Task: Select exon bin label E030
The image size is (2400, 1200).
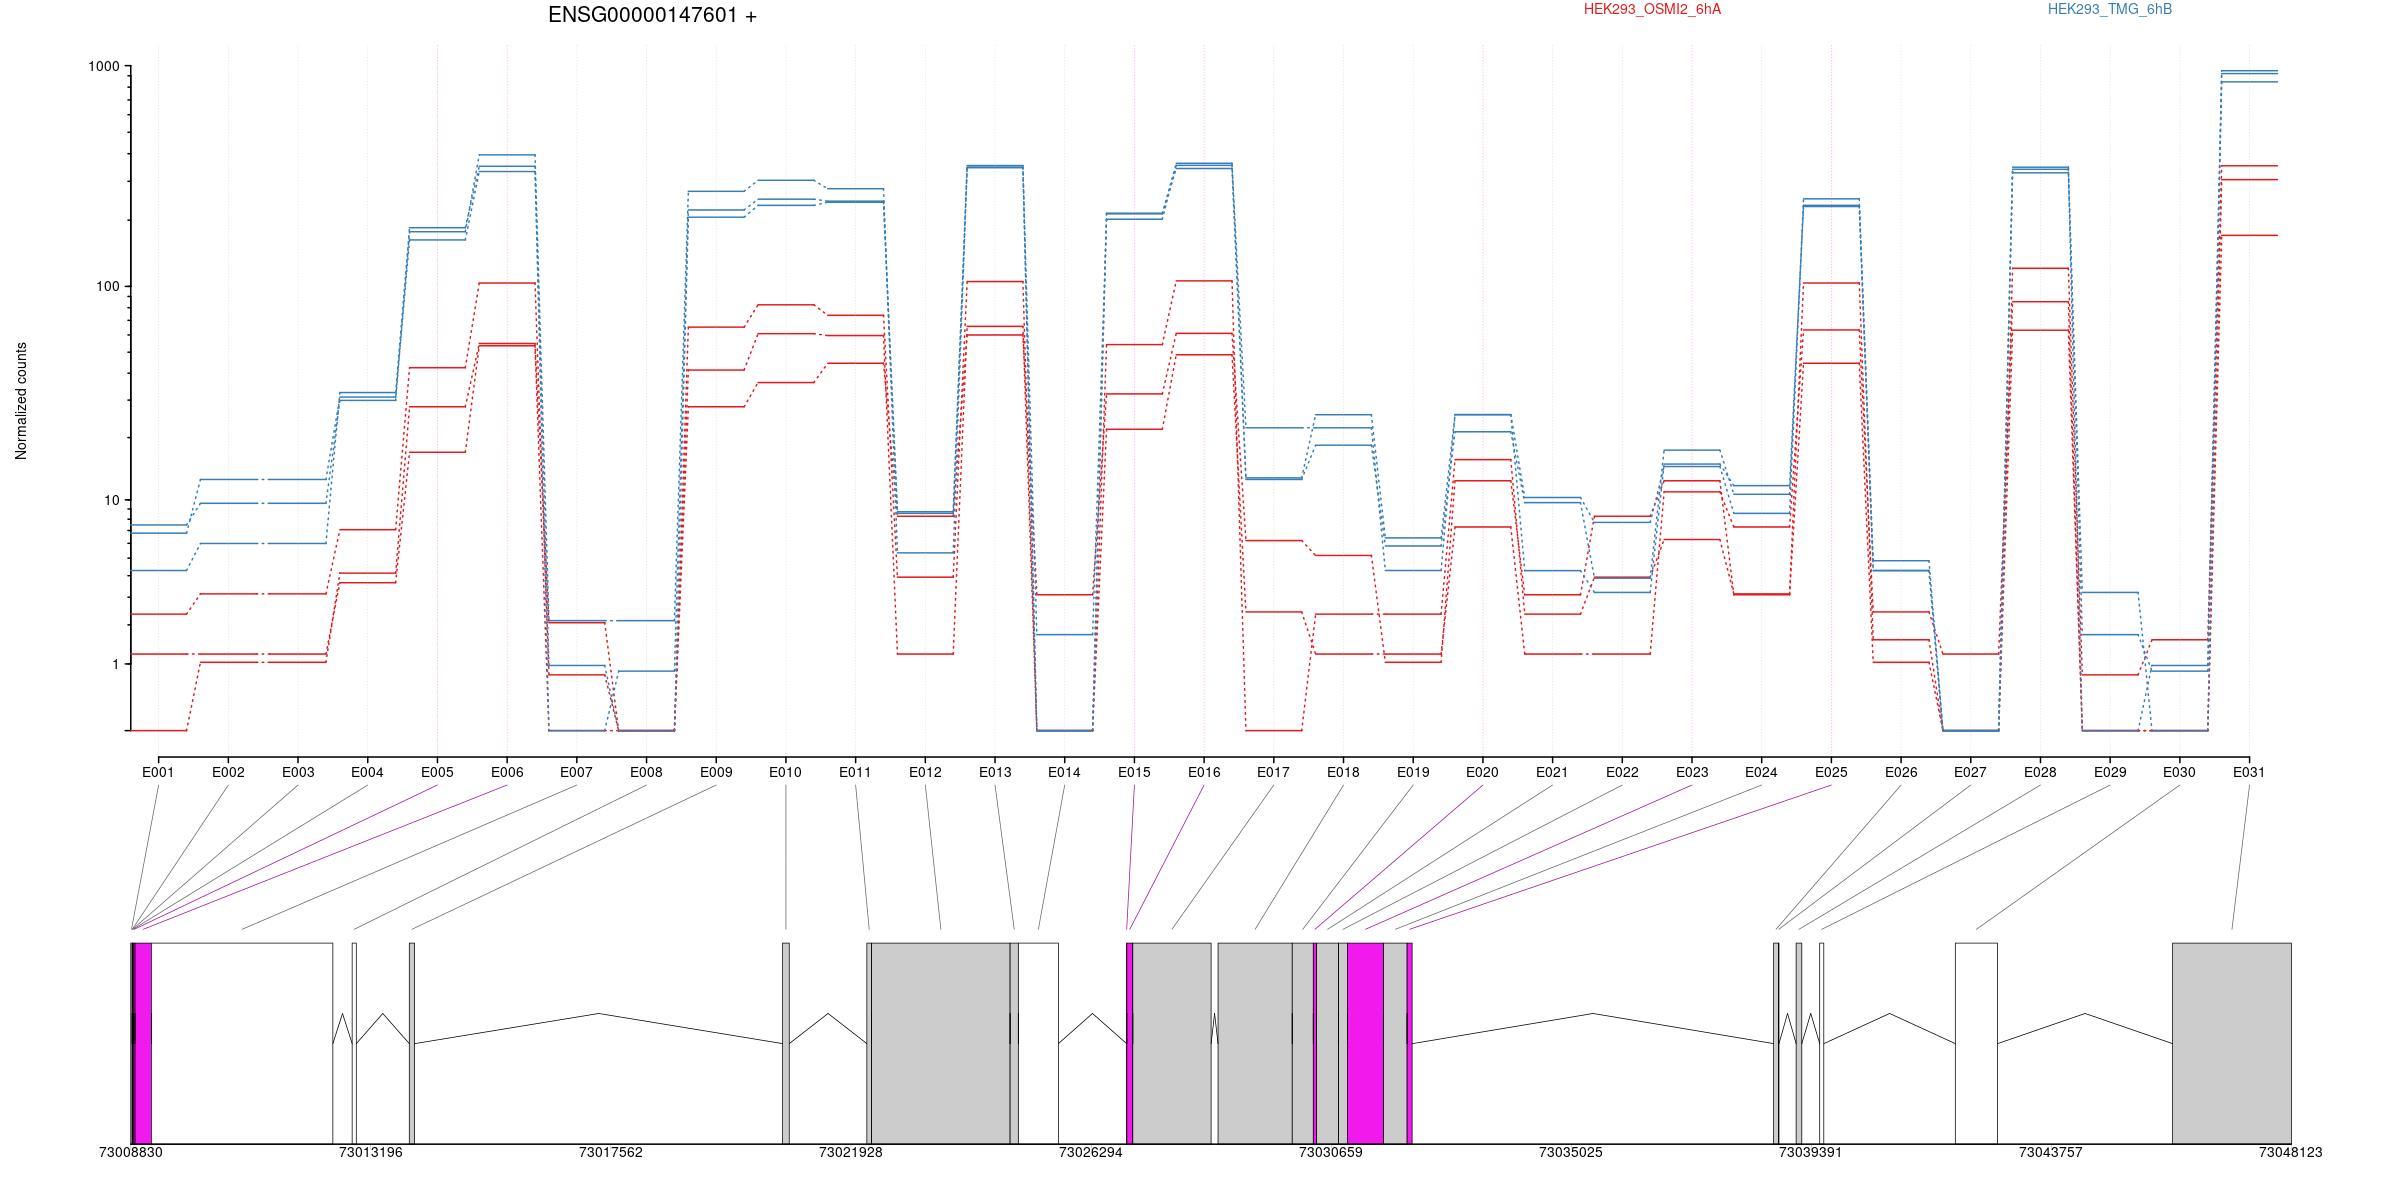Action: (2179, 772)
